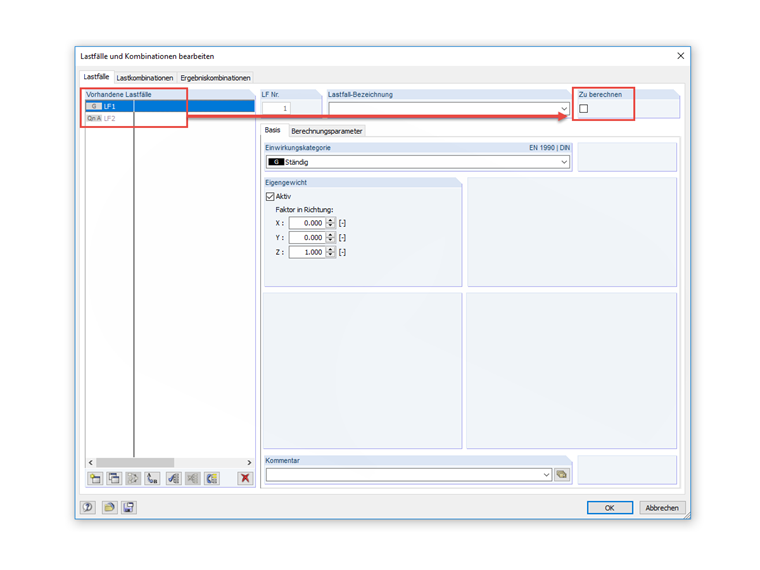Click the Y factor field showing 0.000

307,238
